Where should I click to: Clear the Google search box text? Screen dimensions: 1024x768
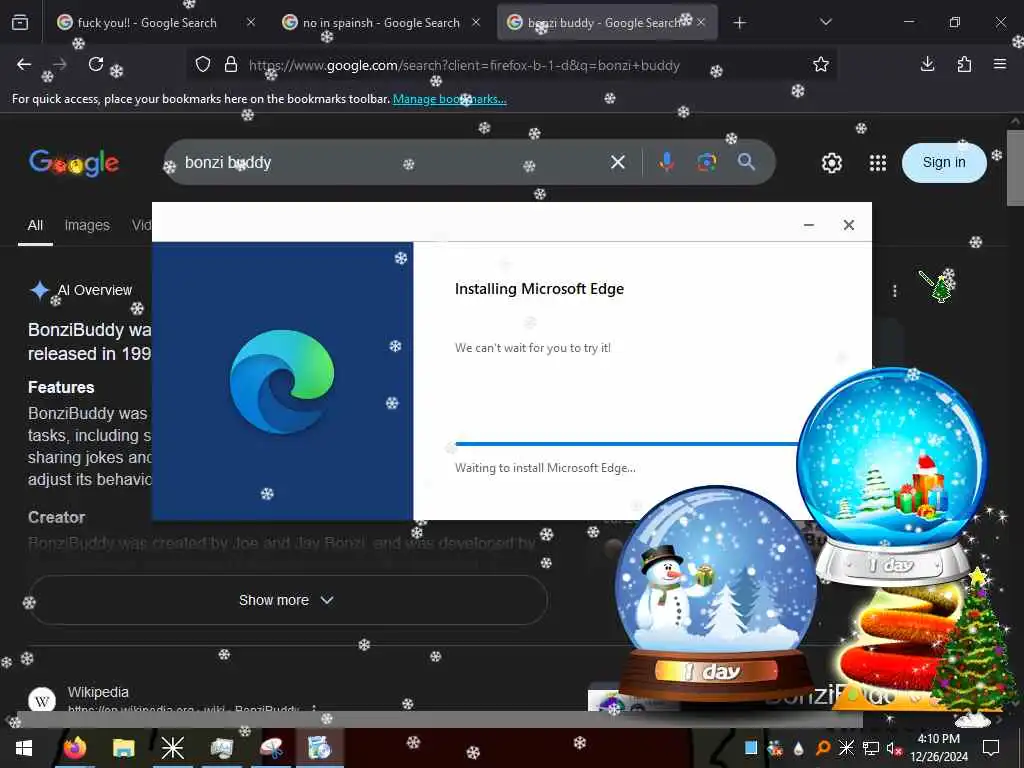(618, 162)
